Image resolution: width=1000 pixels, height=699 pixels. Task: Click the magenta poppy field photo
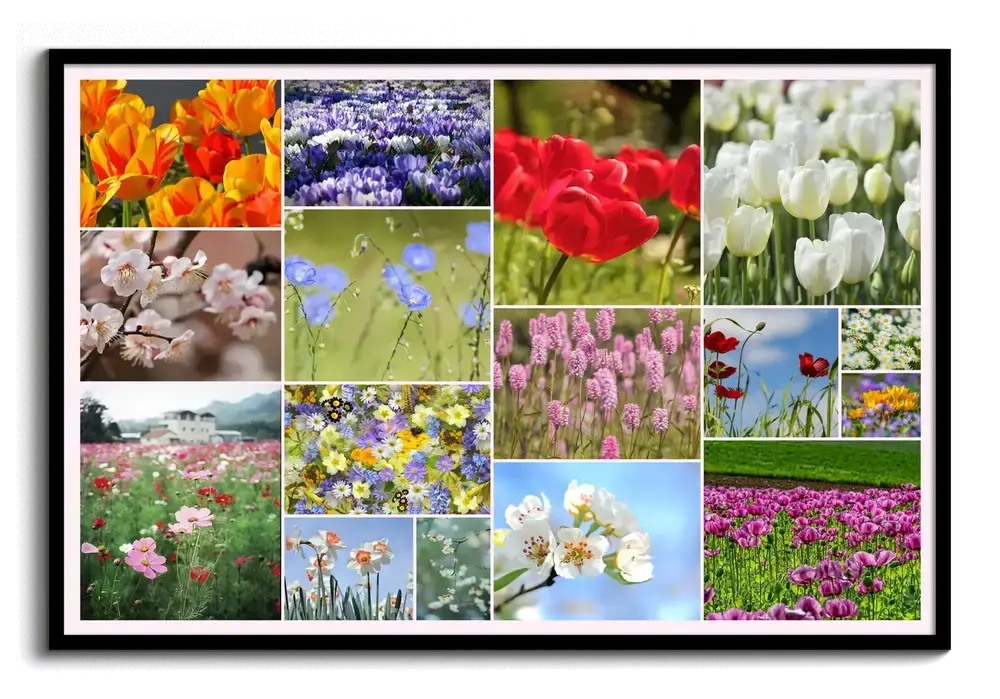click(x=812, y=530)
